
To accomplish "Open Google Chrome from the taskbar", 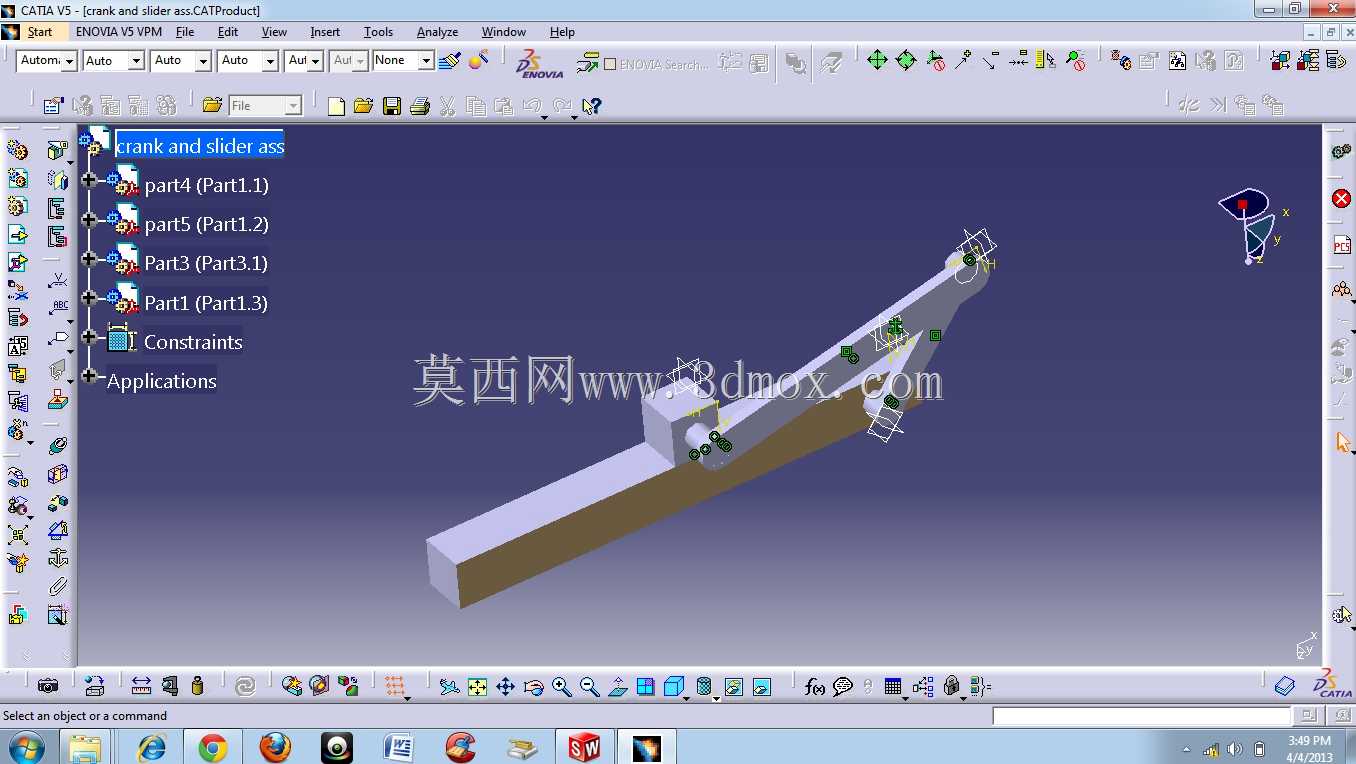I will 213,747.
